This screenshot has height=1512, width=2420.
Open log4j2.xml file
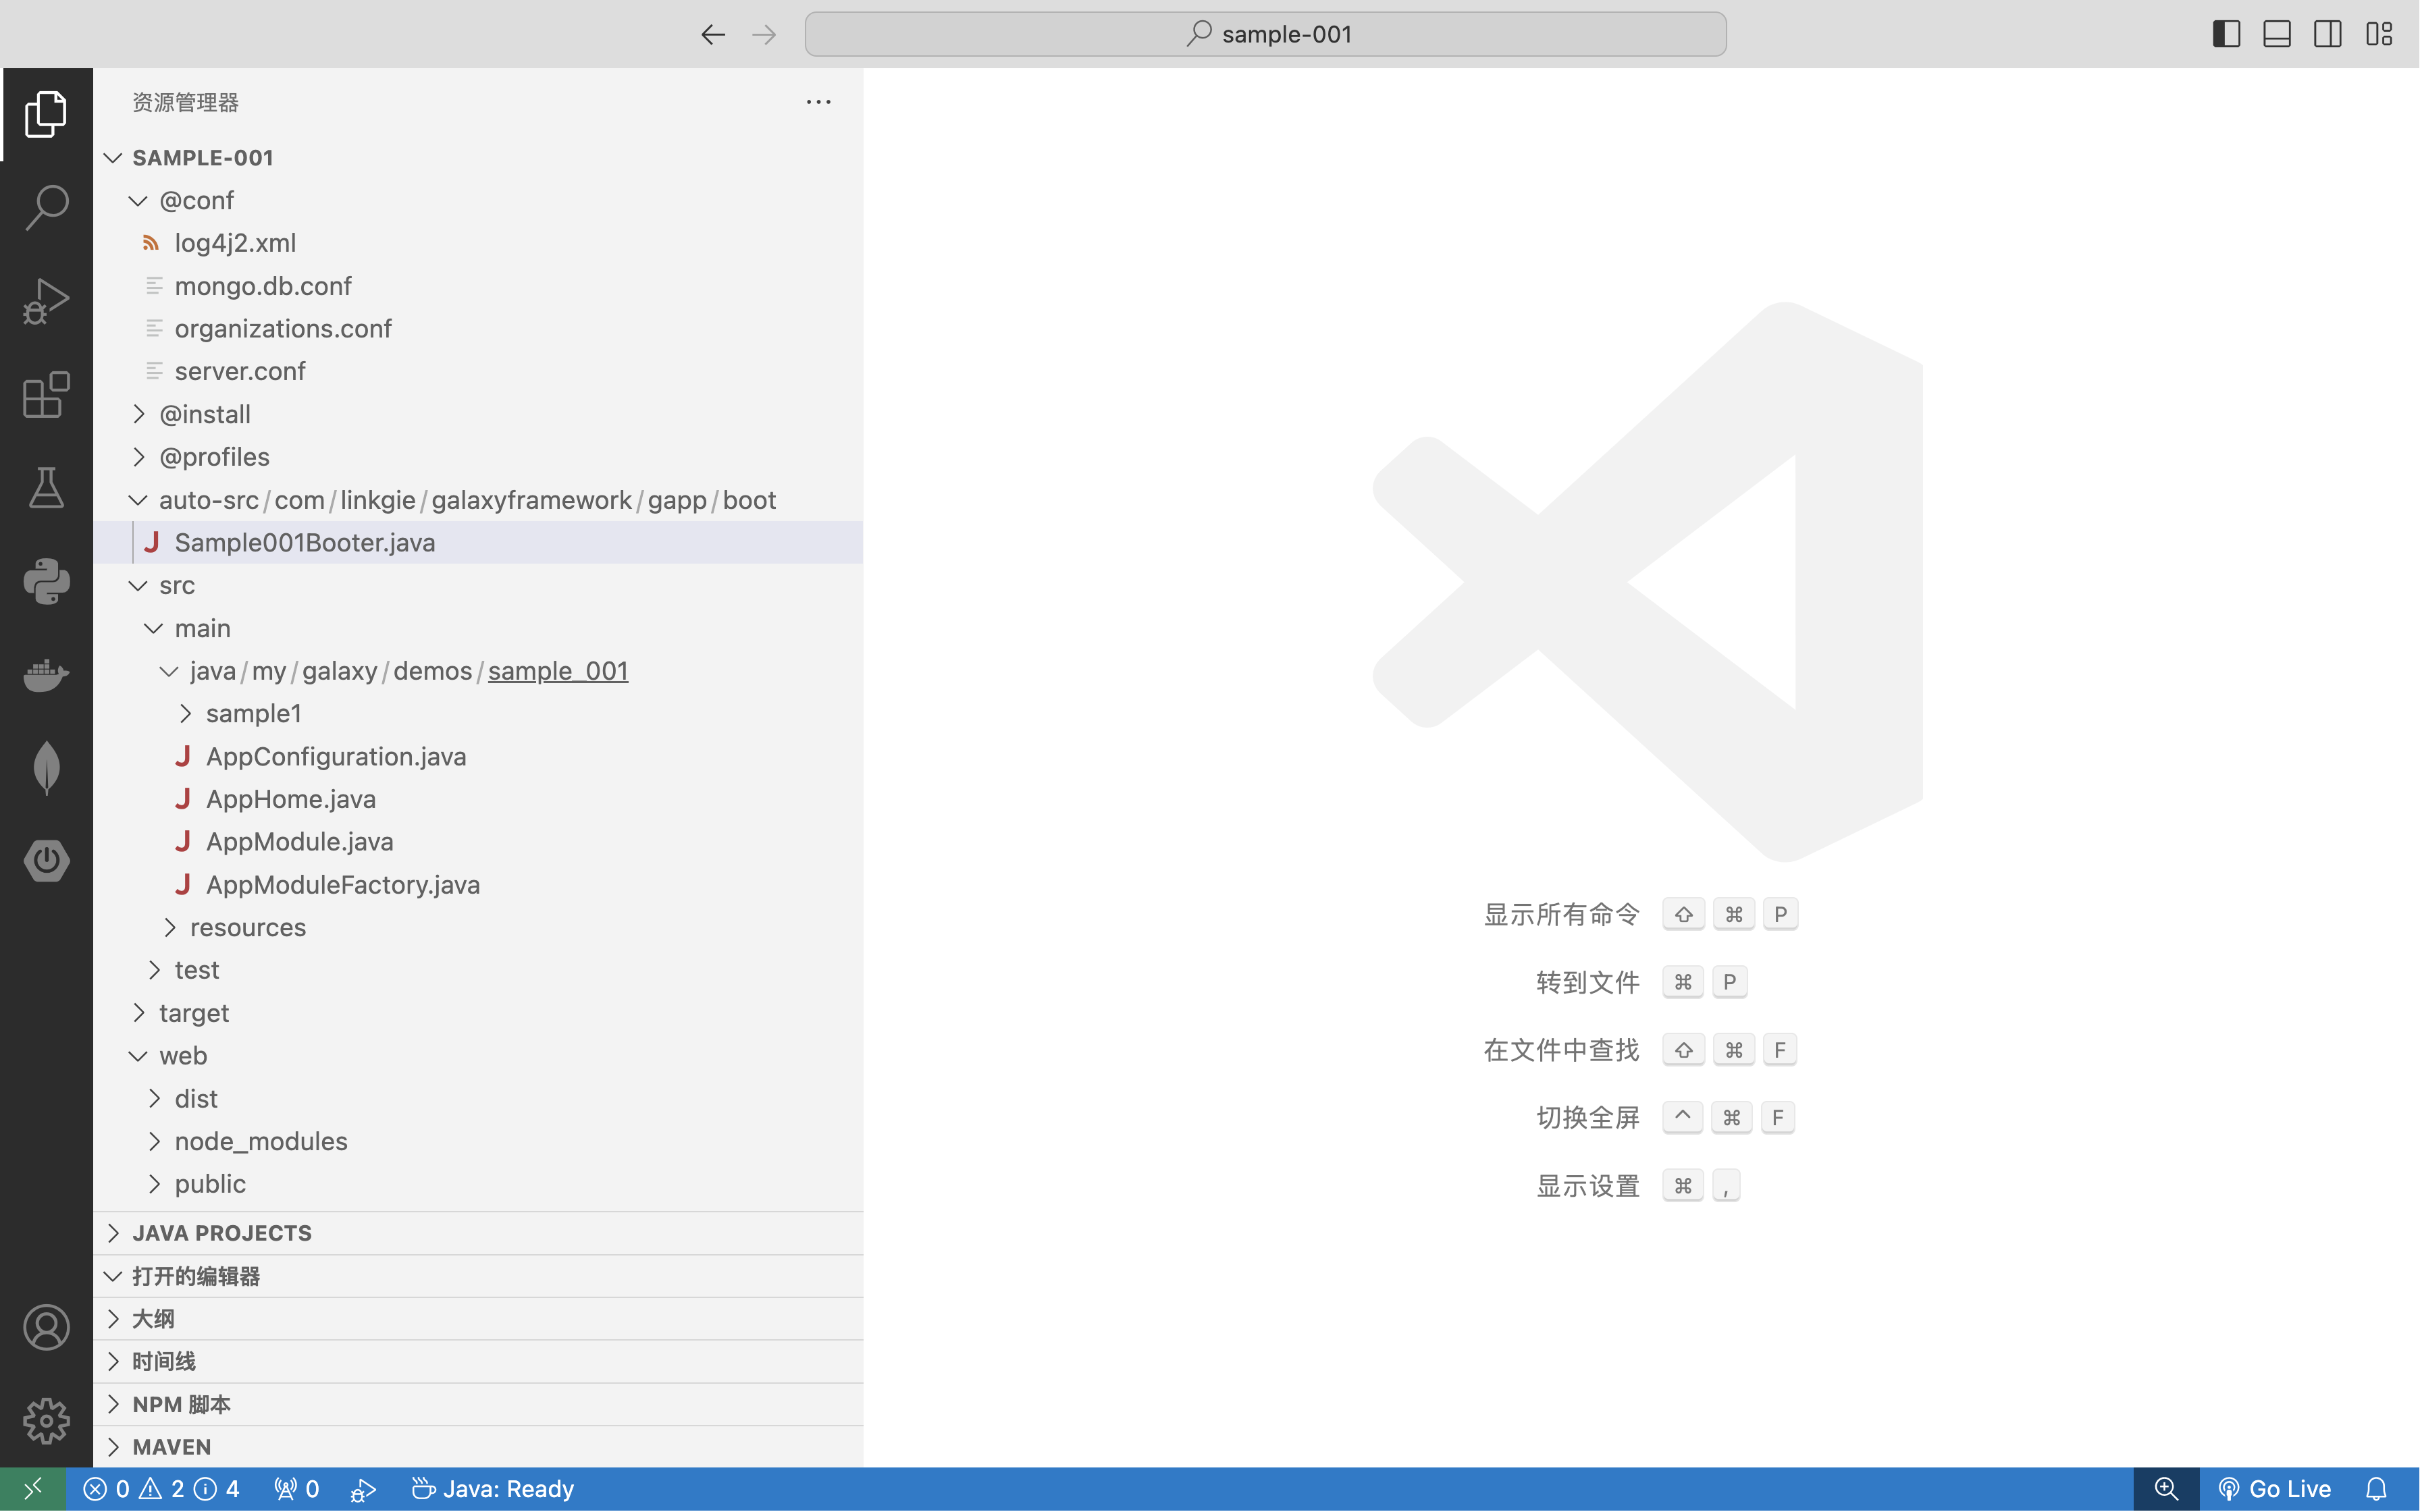[x=478, y=243]
